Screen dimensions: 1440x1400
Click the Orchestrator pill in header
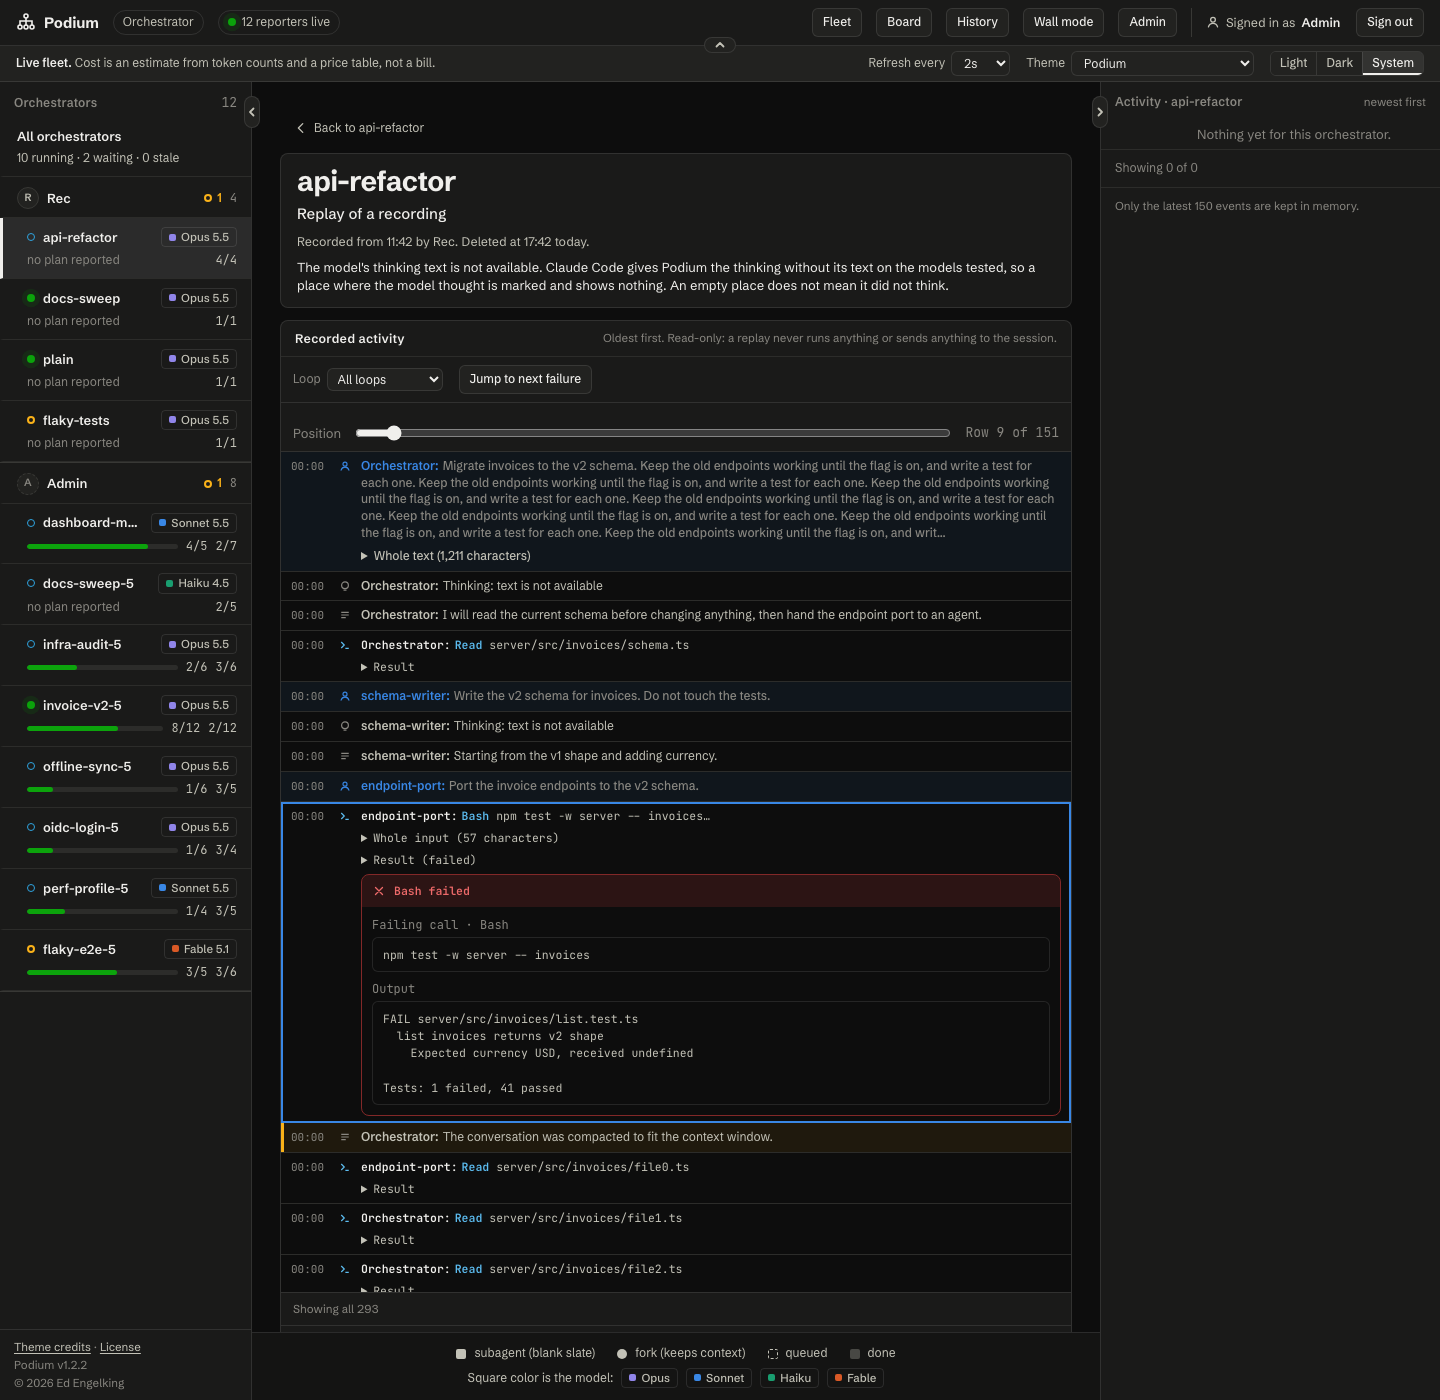(x=158, y=22)
